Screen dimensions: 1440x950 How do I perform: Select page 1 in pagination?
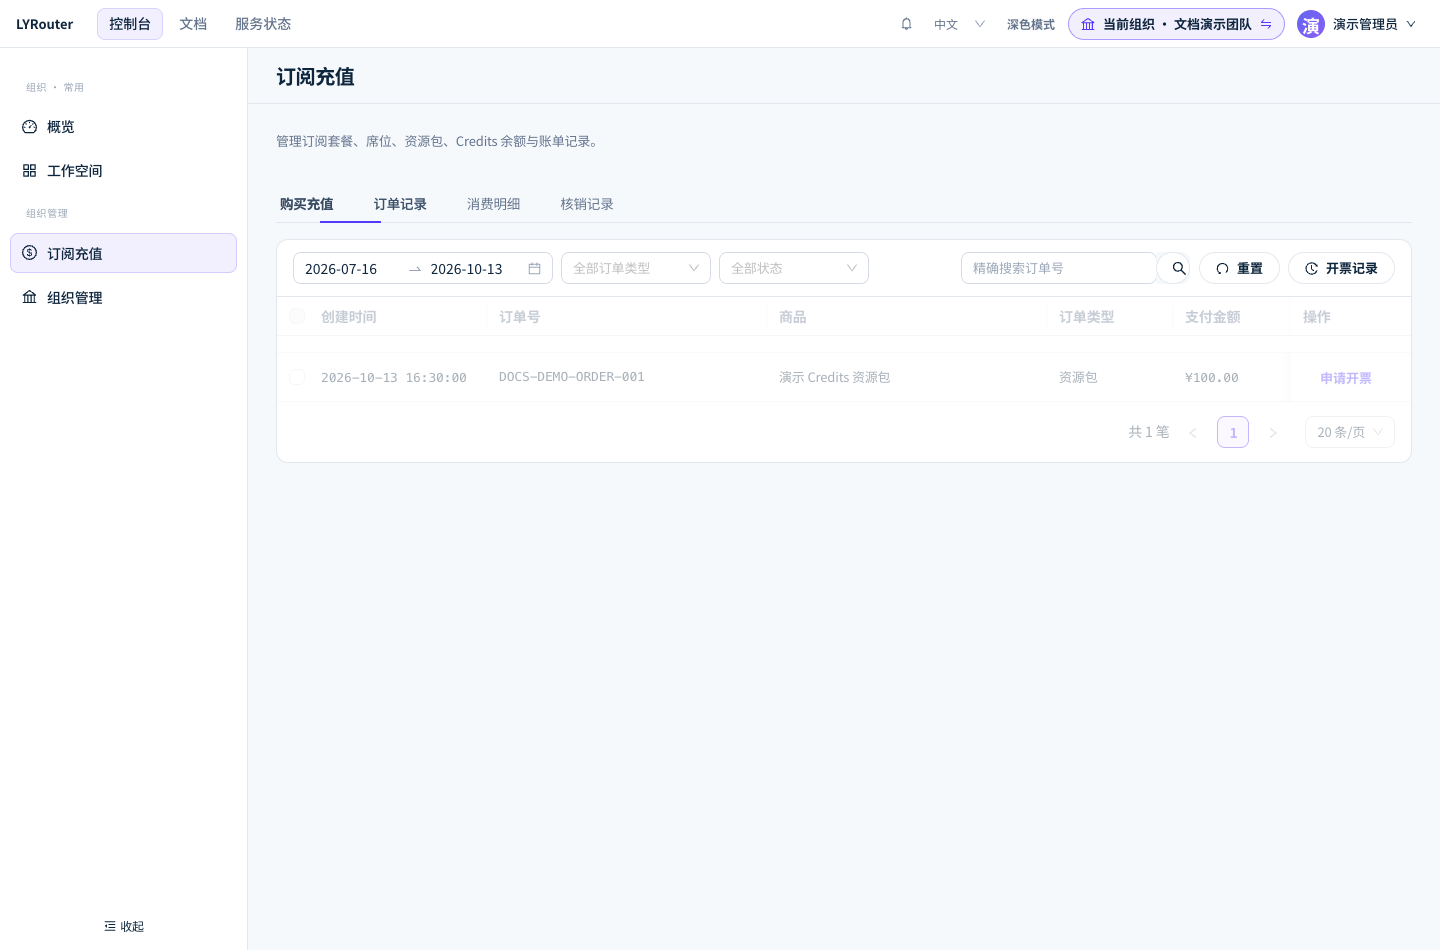point(1233,432)
